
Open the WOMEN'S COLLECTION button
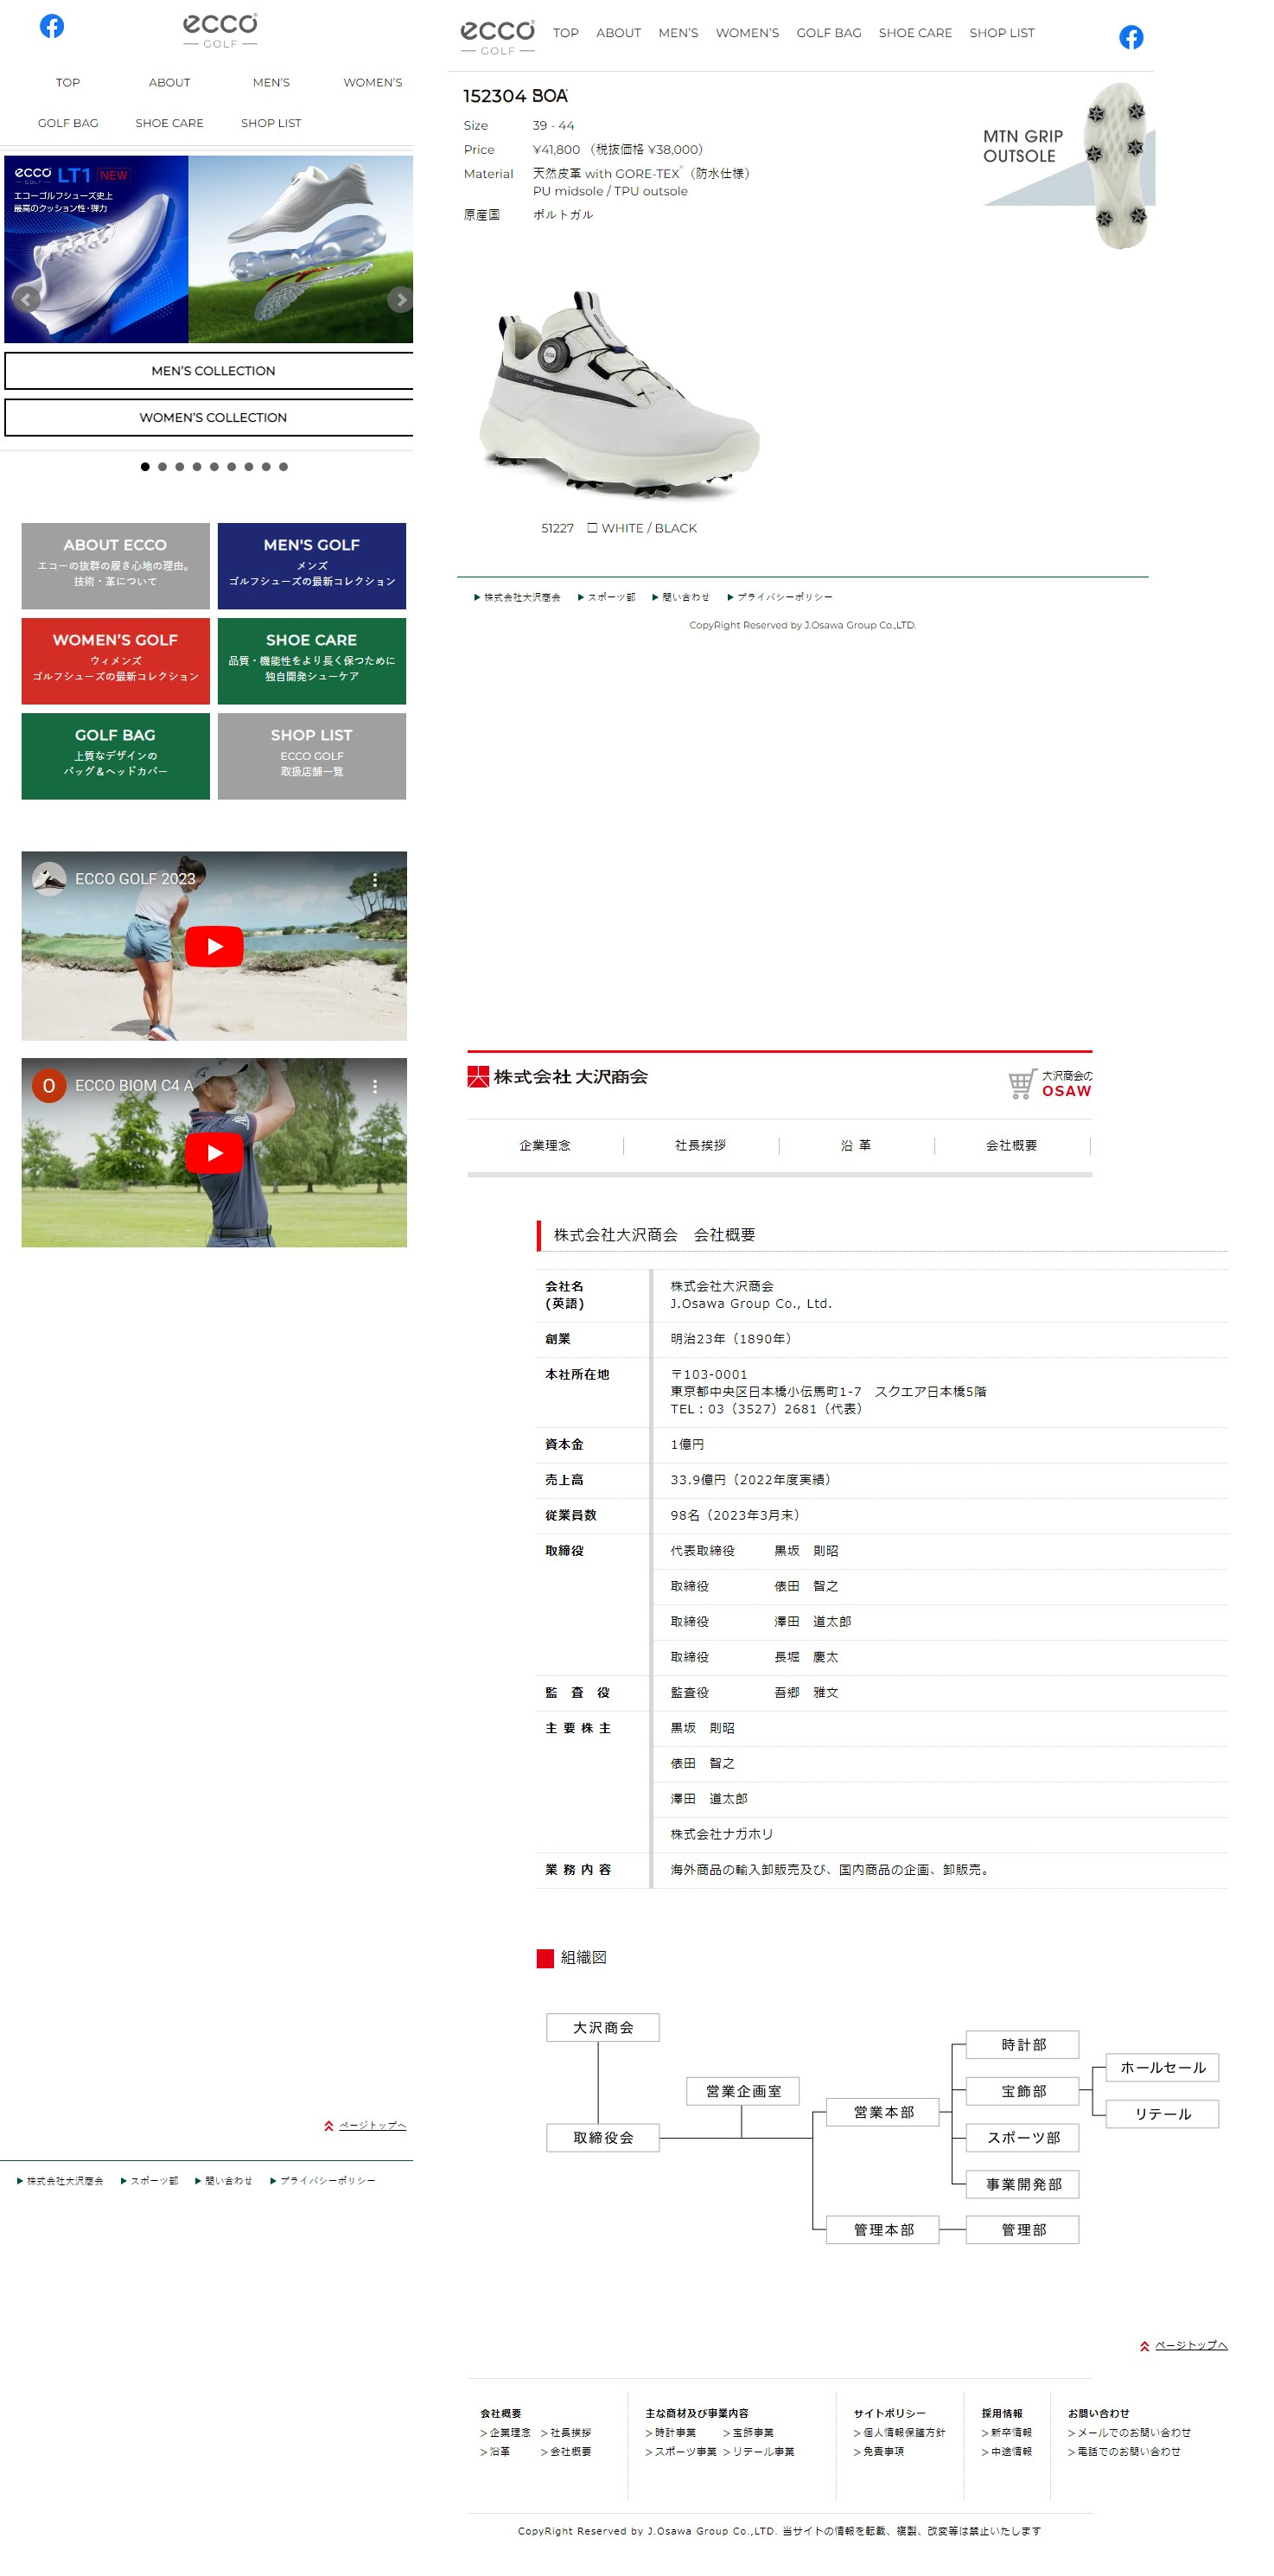tap(209, 417)
